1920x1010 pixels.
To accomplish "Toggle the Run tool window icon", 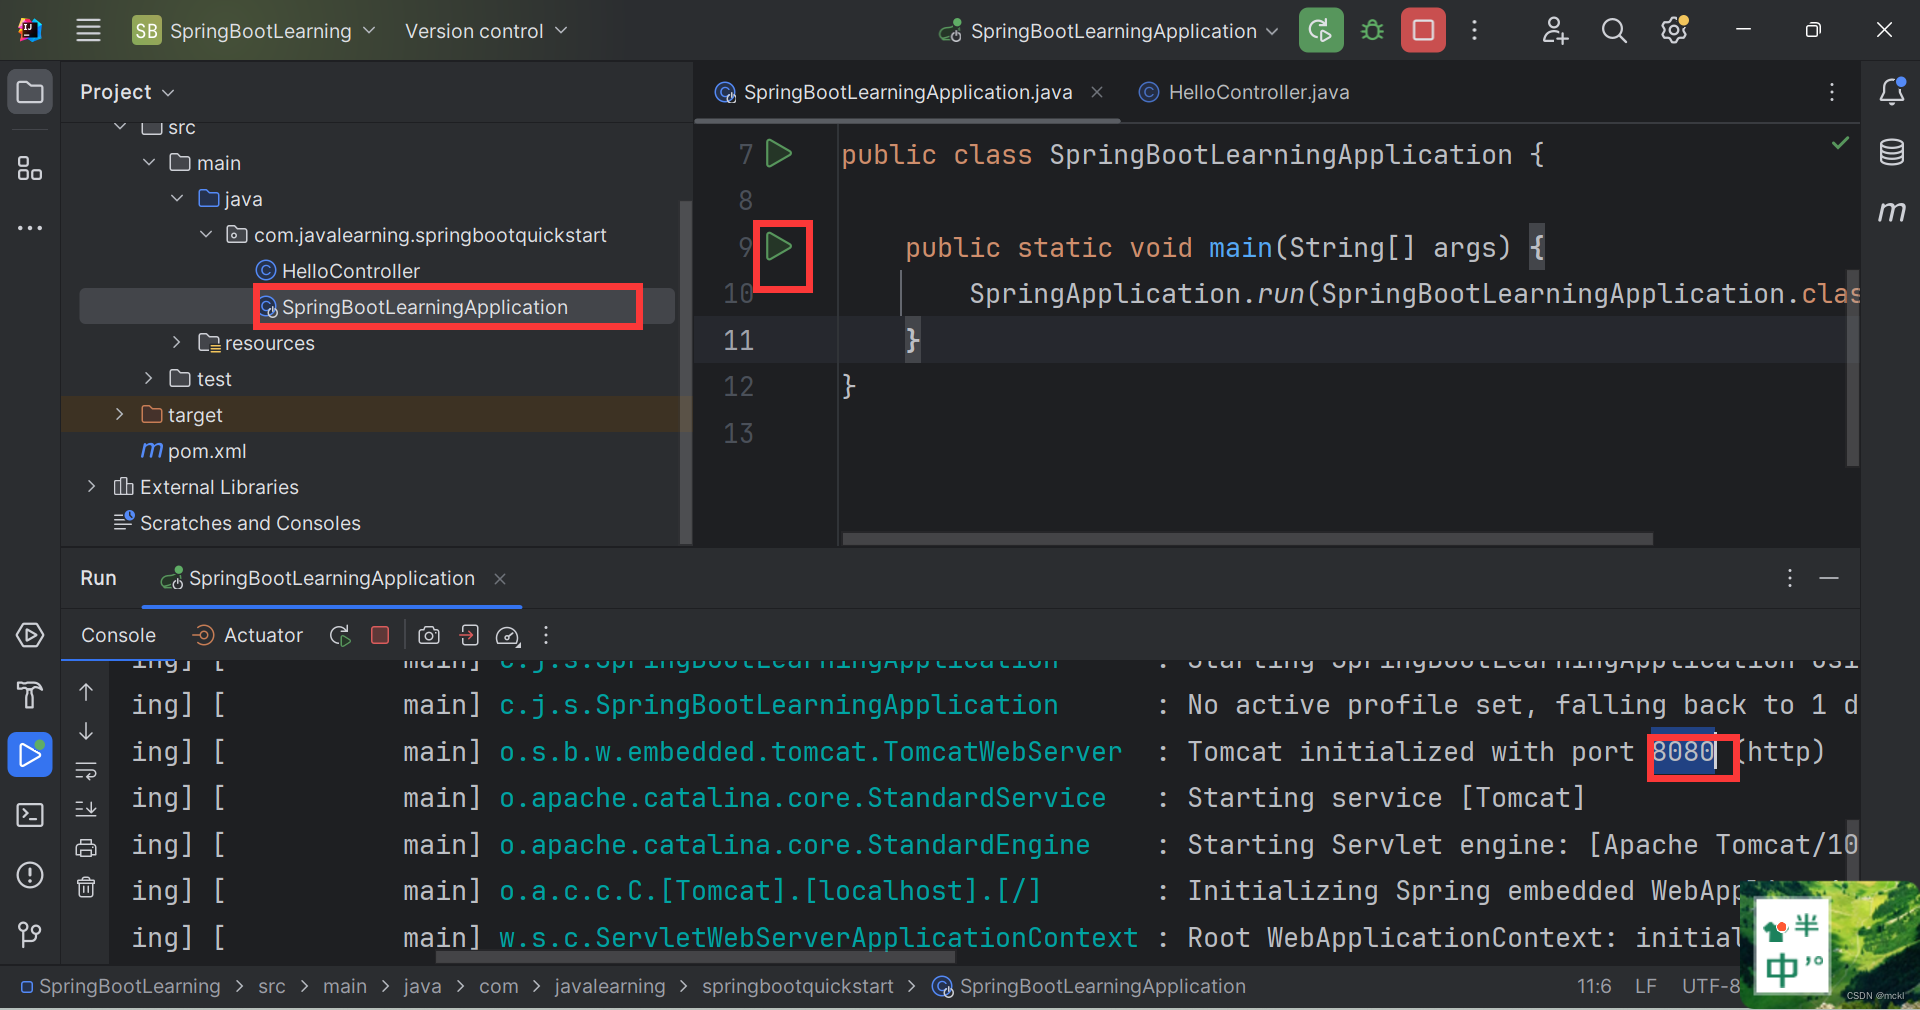I will click(x=30, y=754).
